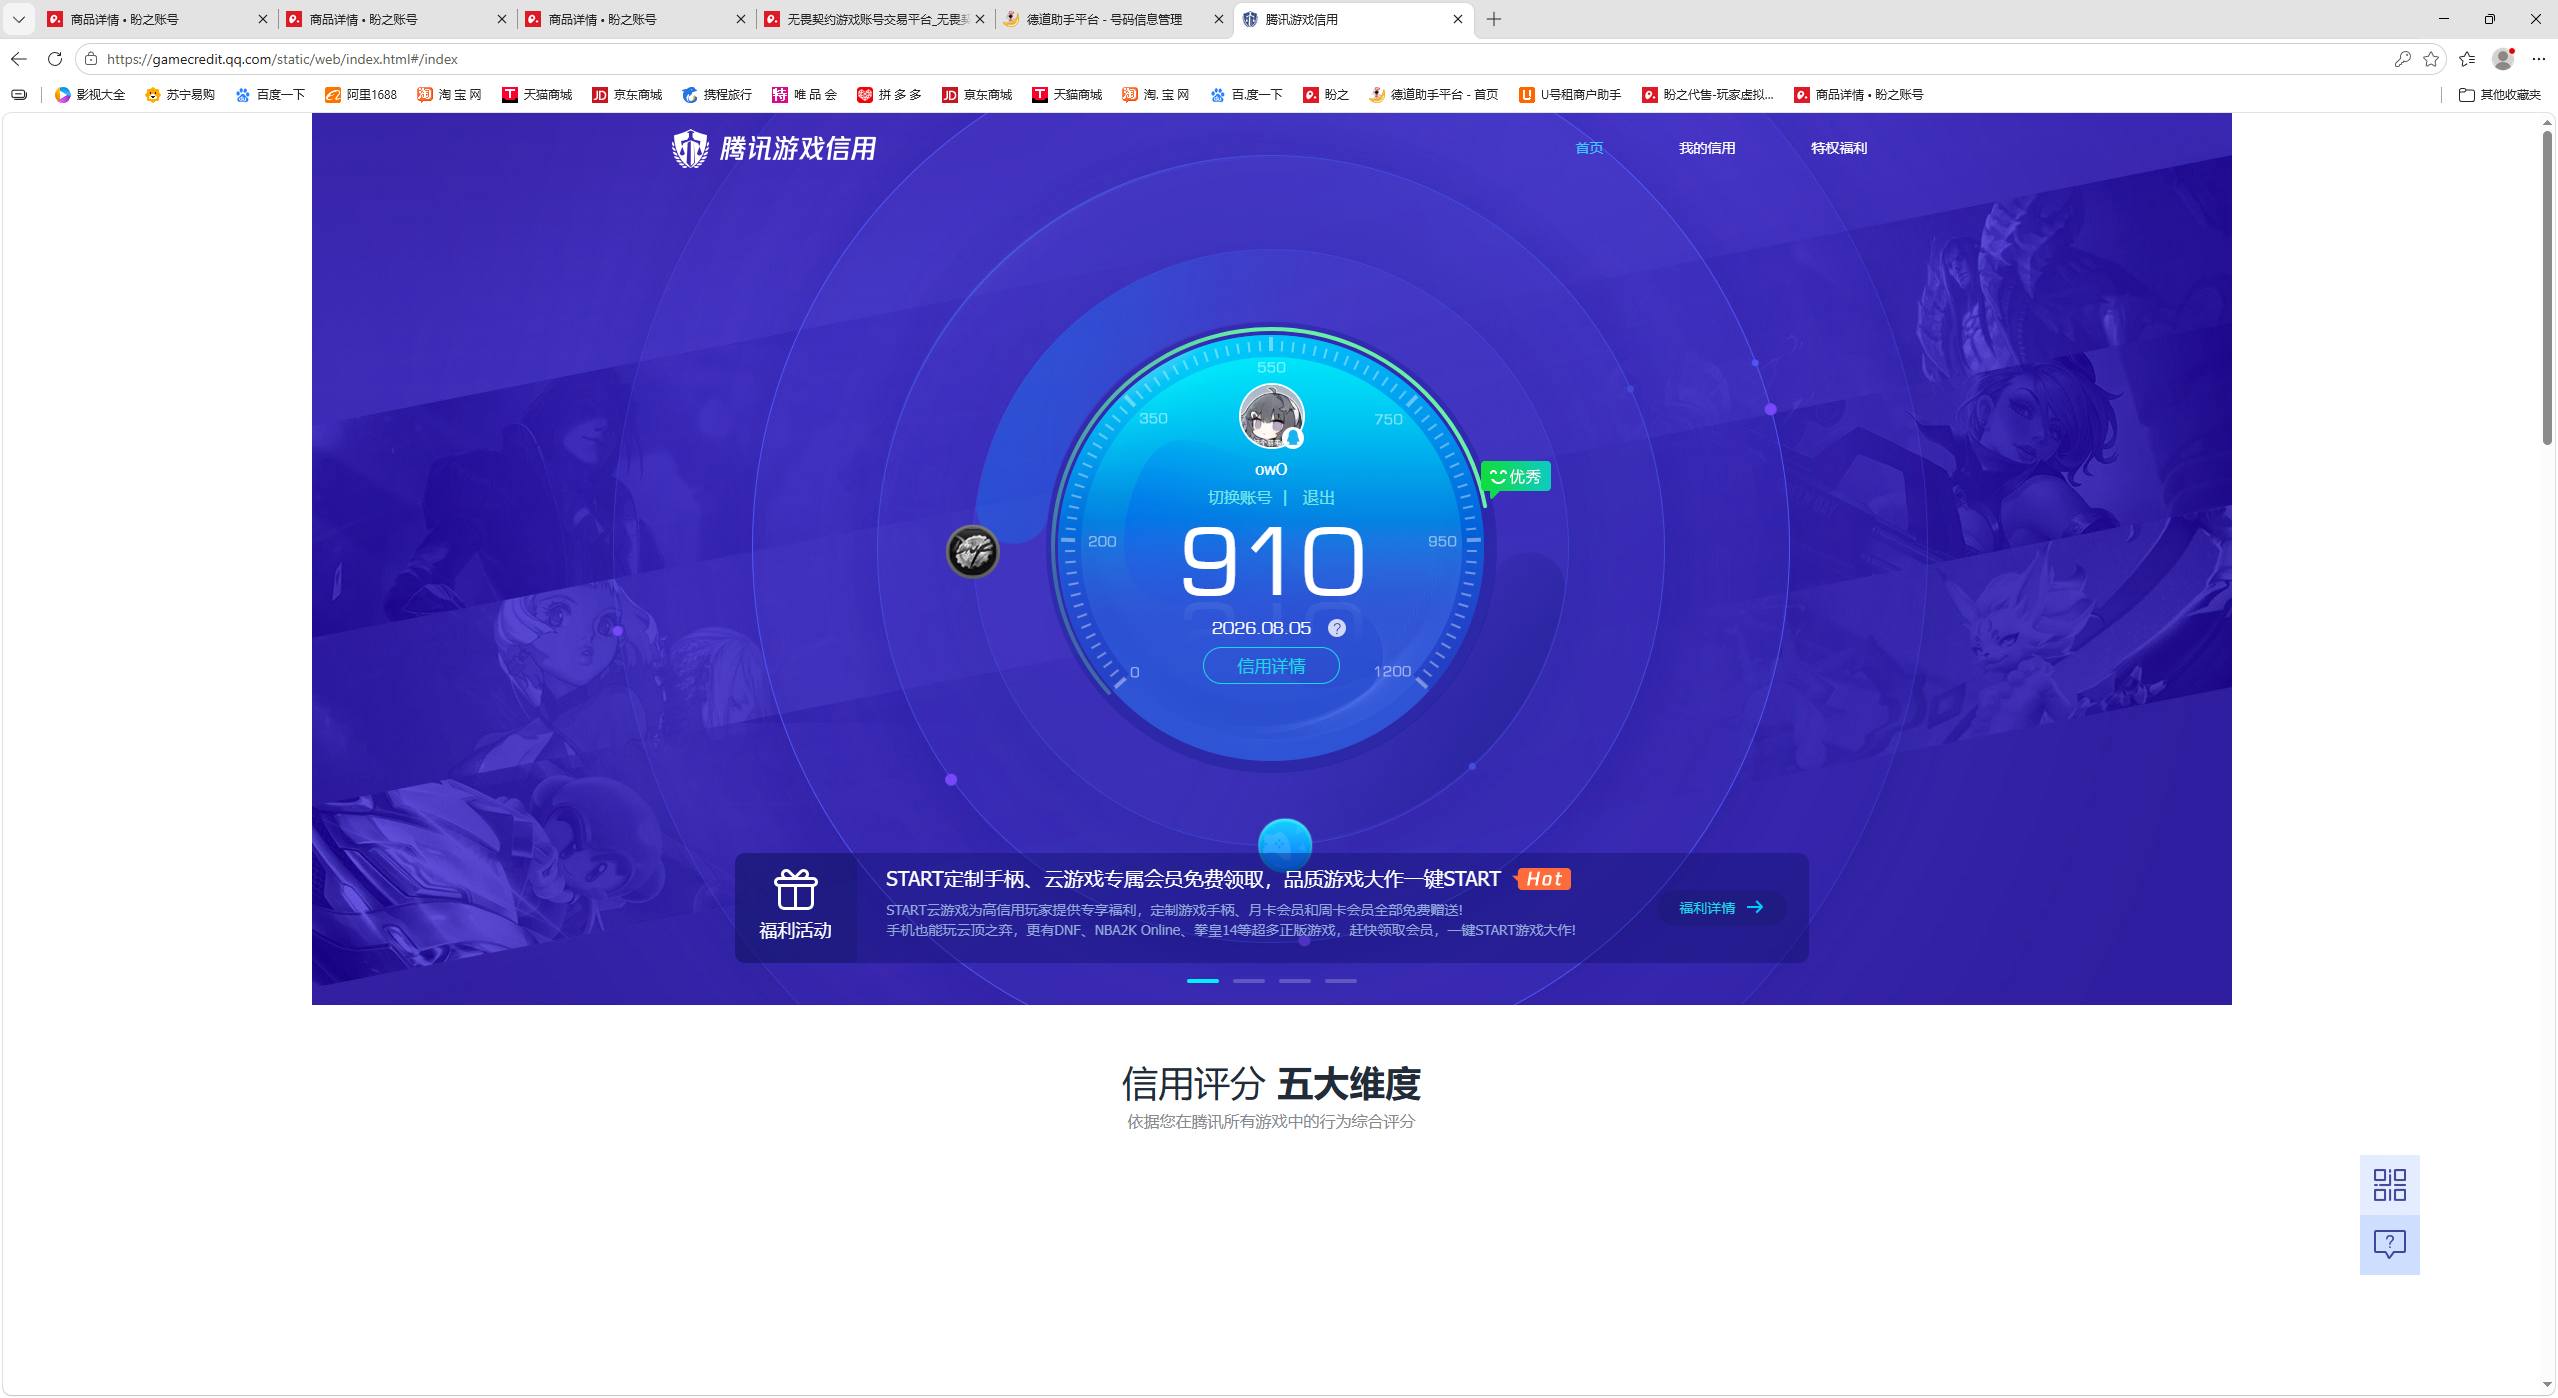Go back with the browser back arrow

19,59
